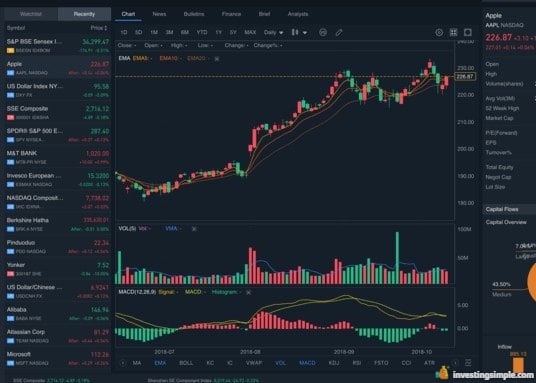Enable the ATR indicator
536x383 pixels.
coord(429,363)
